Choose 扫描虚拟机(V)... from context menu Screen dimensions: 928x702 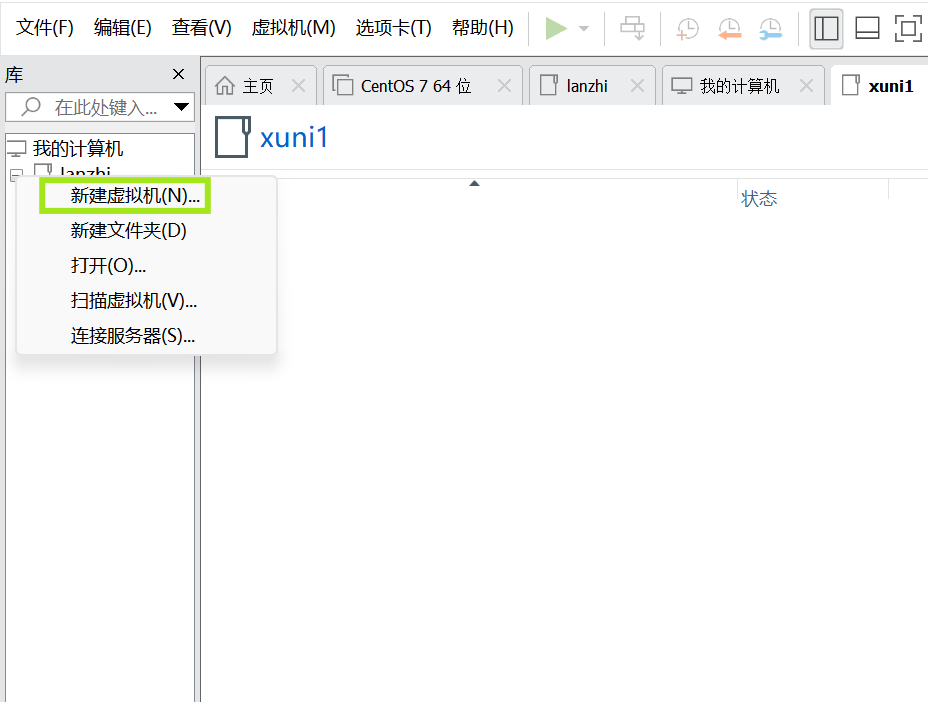tap(134, 301)
